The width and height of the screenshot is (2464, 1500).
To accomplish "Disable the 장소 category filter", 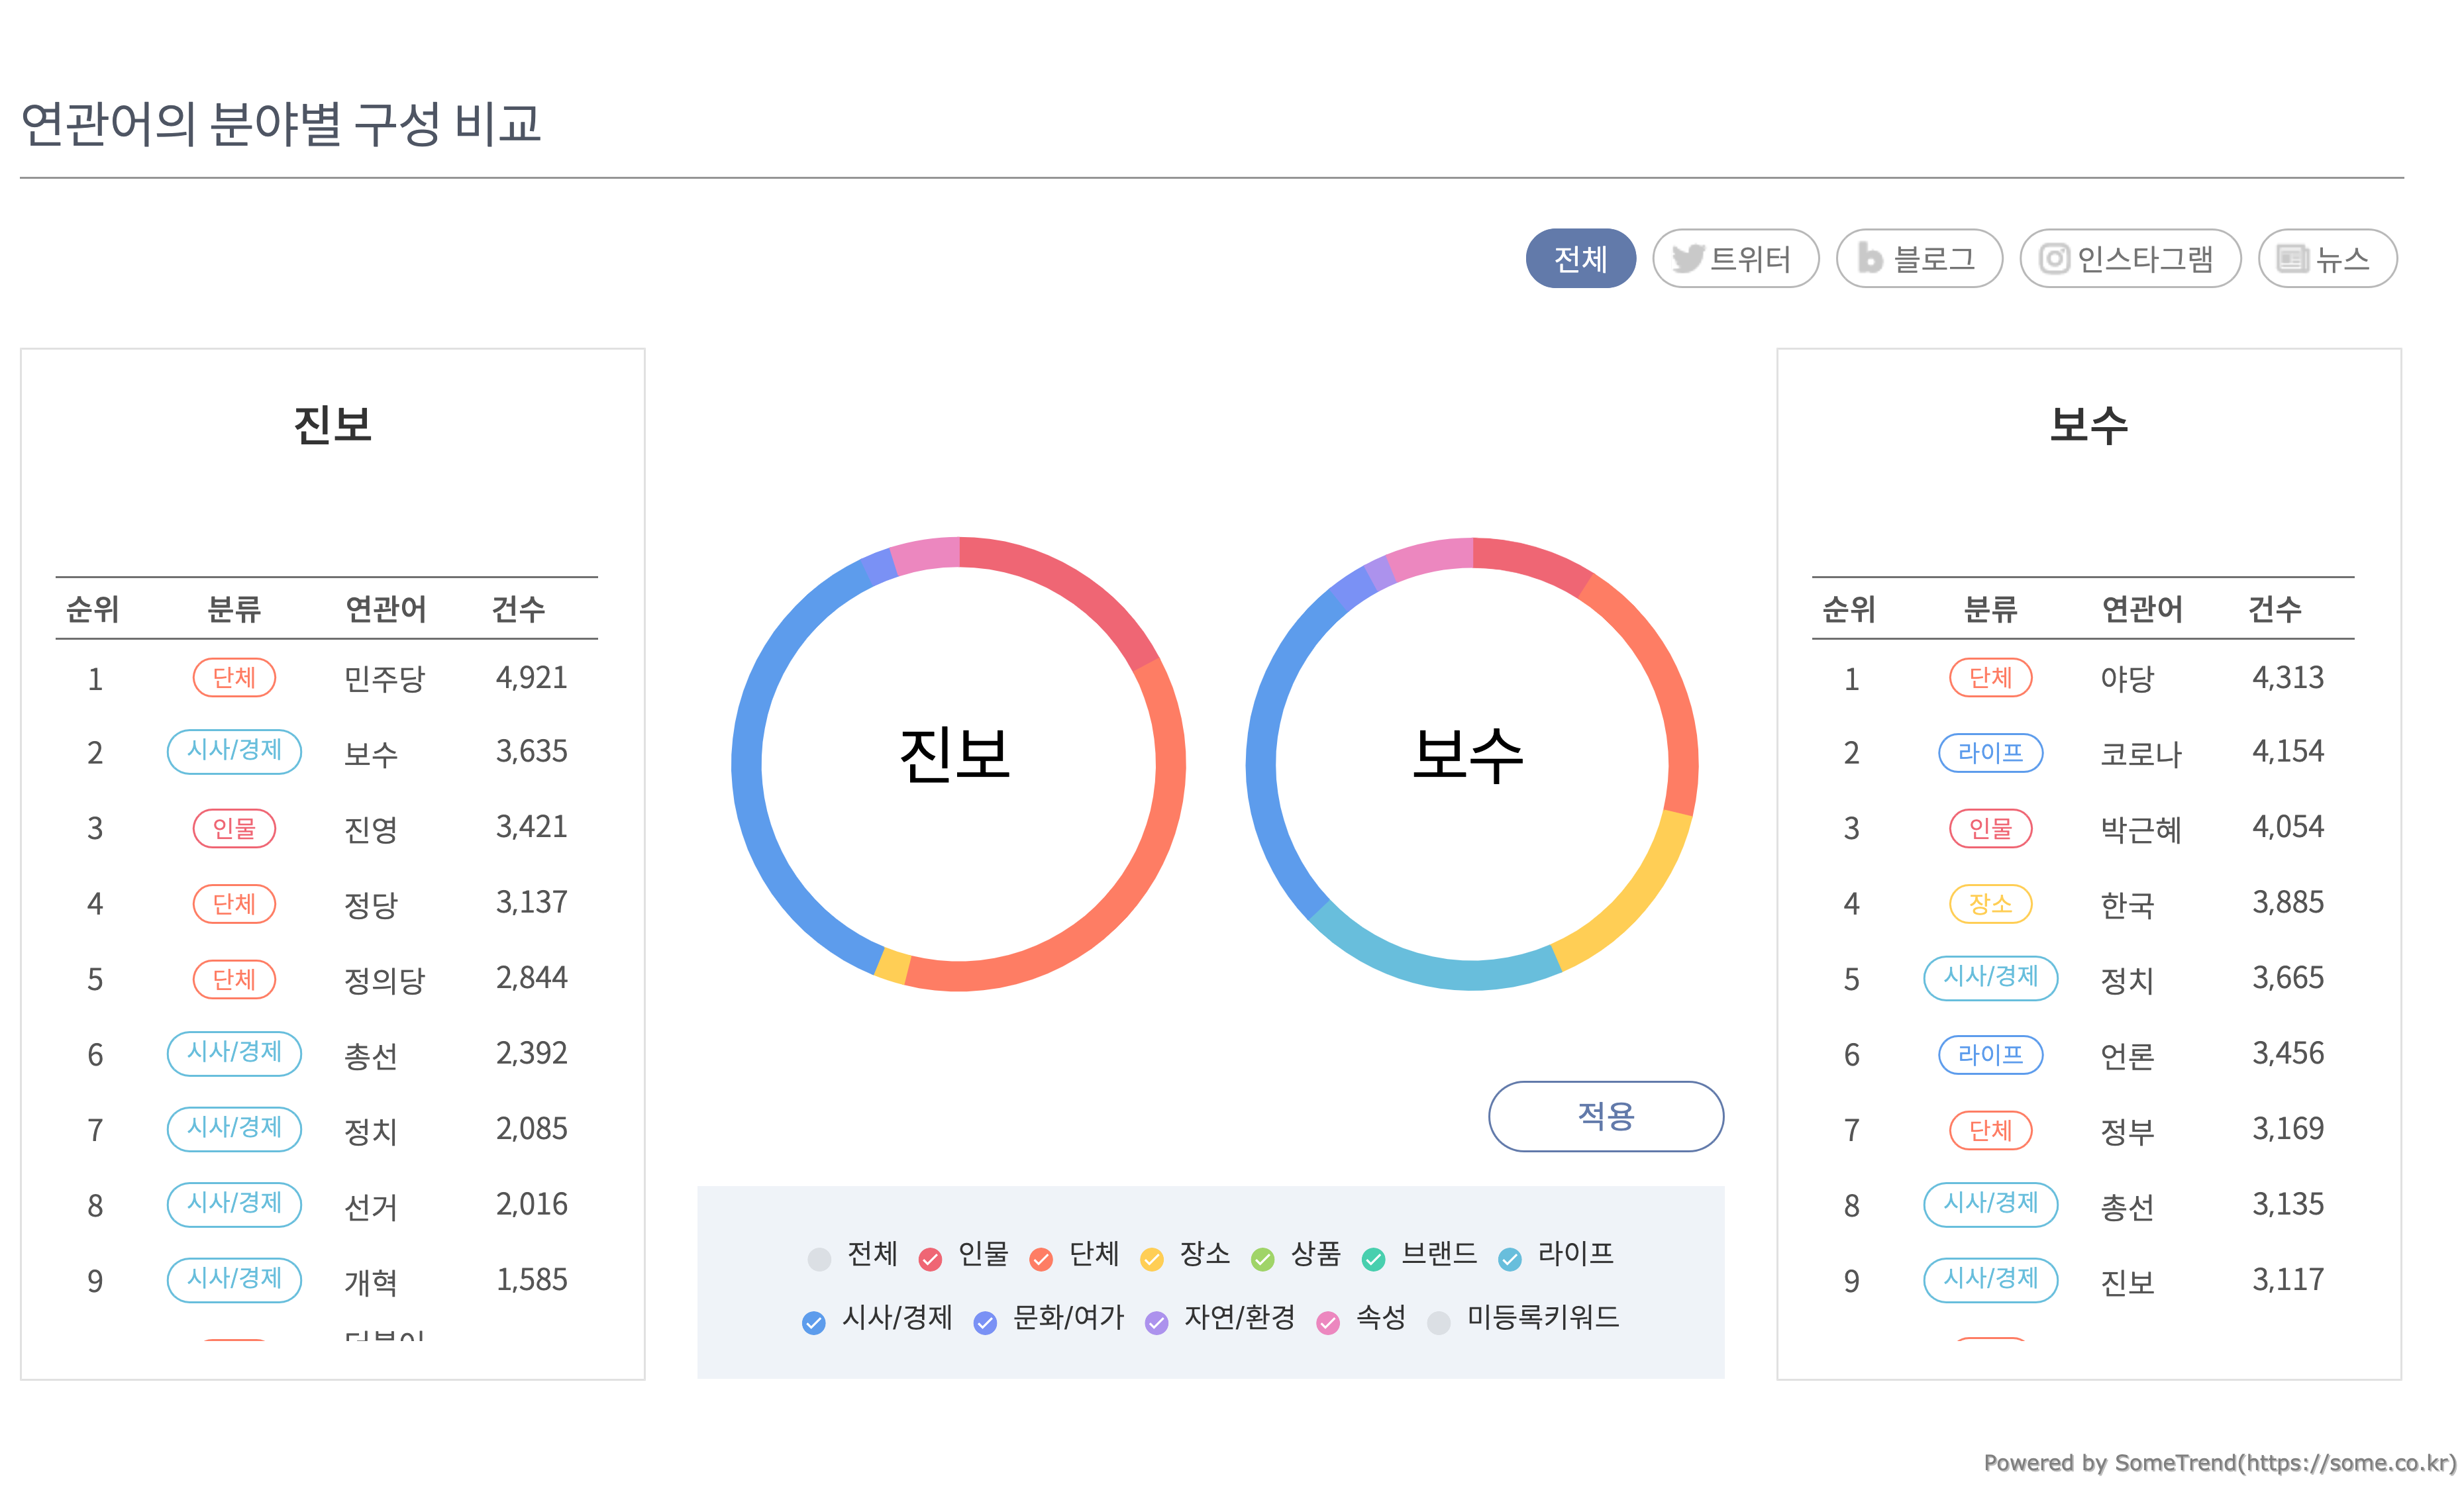I will point(1152,1259).
